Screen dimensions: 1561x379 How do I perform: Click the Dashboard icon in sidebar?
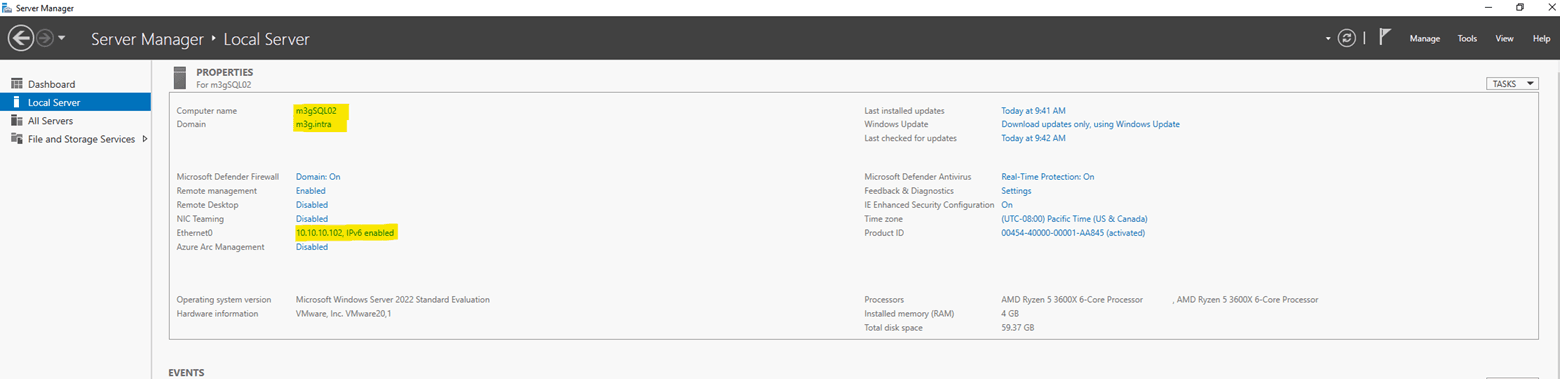point(16,84)
